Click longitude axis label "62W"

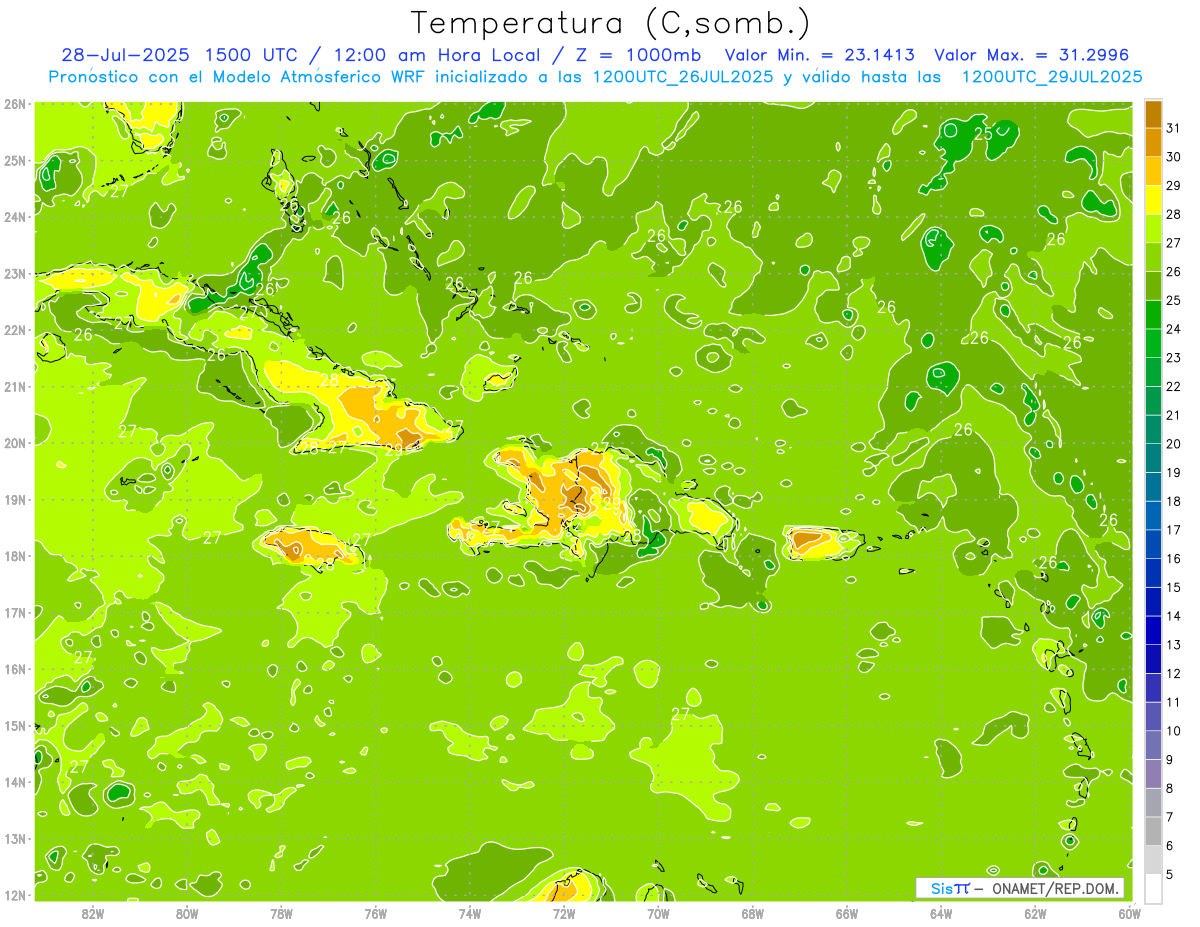tap(1035, 913)
